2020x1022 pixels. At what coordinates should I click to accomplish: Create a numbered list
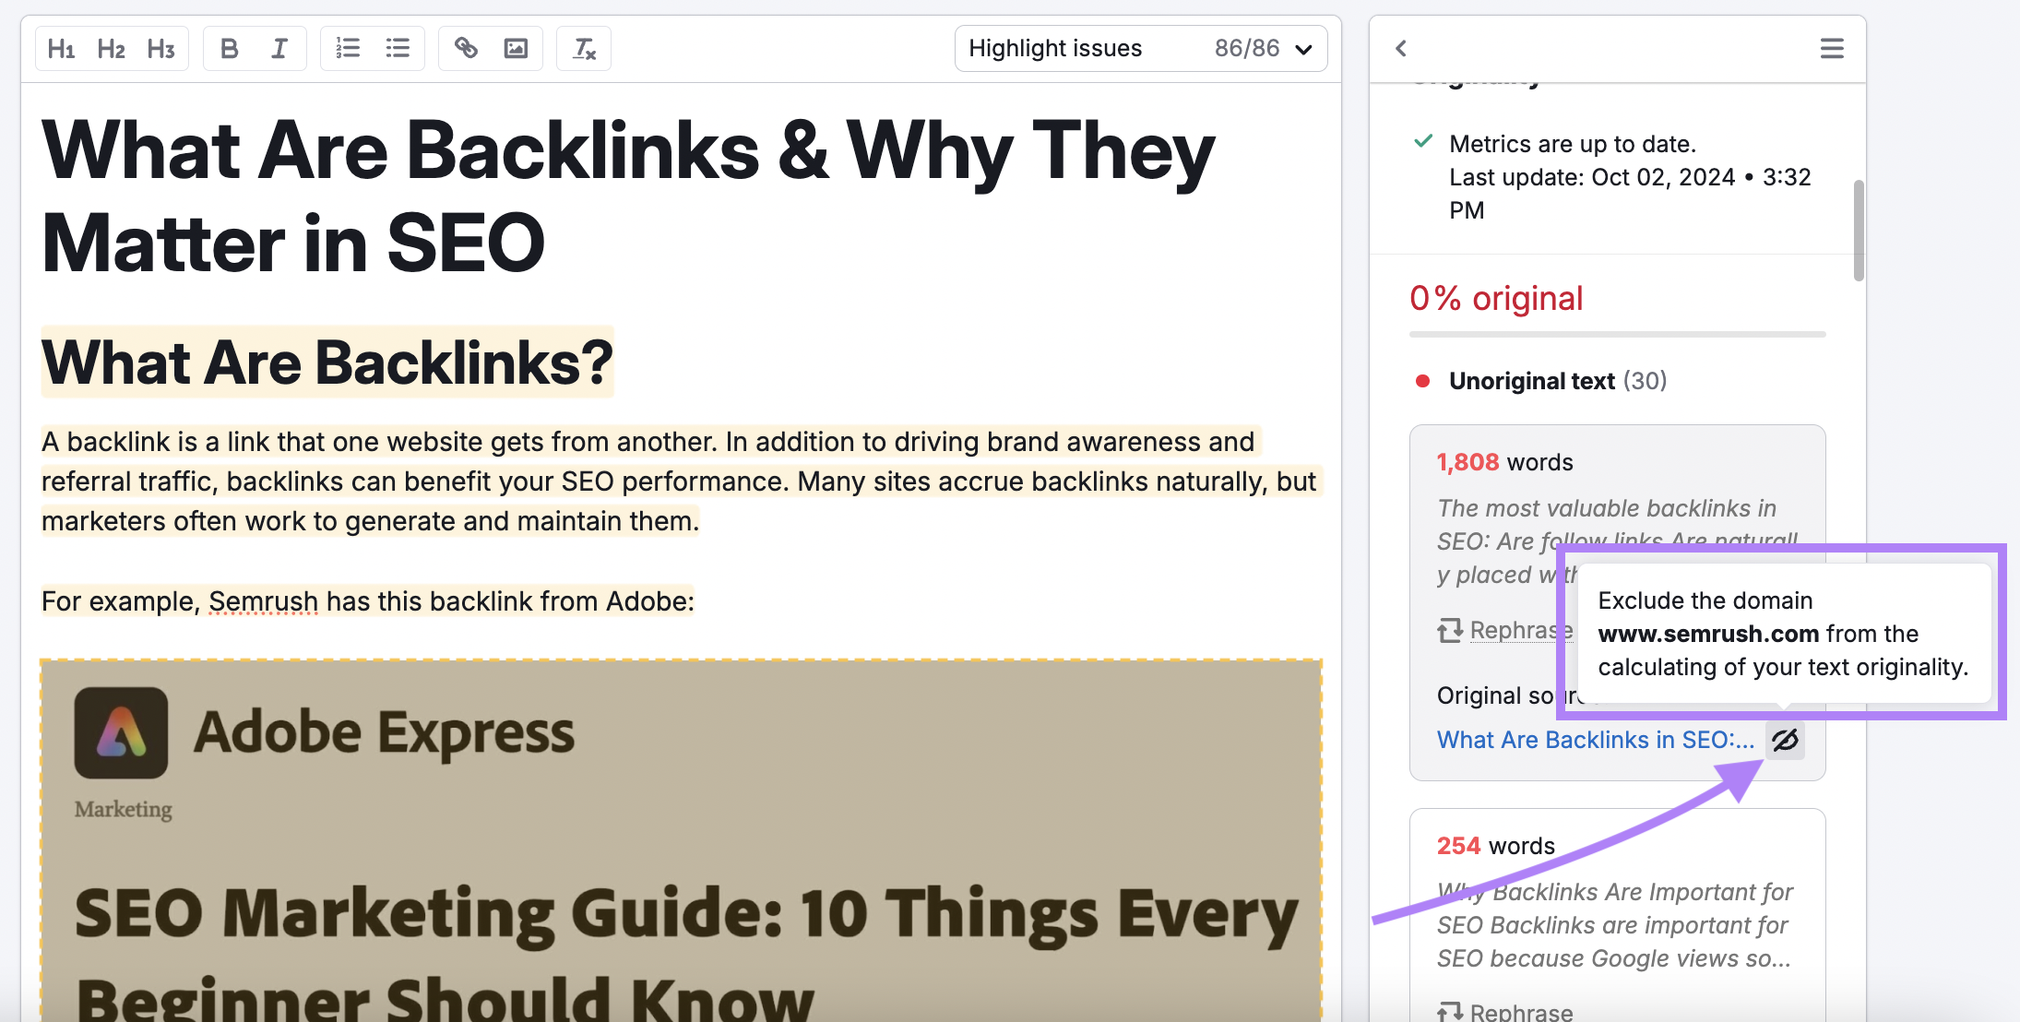click(x=347, y=47)
